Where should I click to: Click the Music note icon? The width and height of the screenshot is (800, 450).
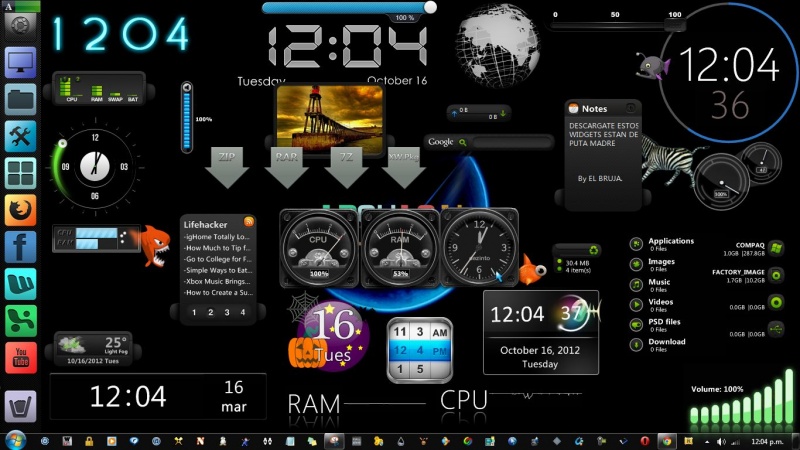636,285
